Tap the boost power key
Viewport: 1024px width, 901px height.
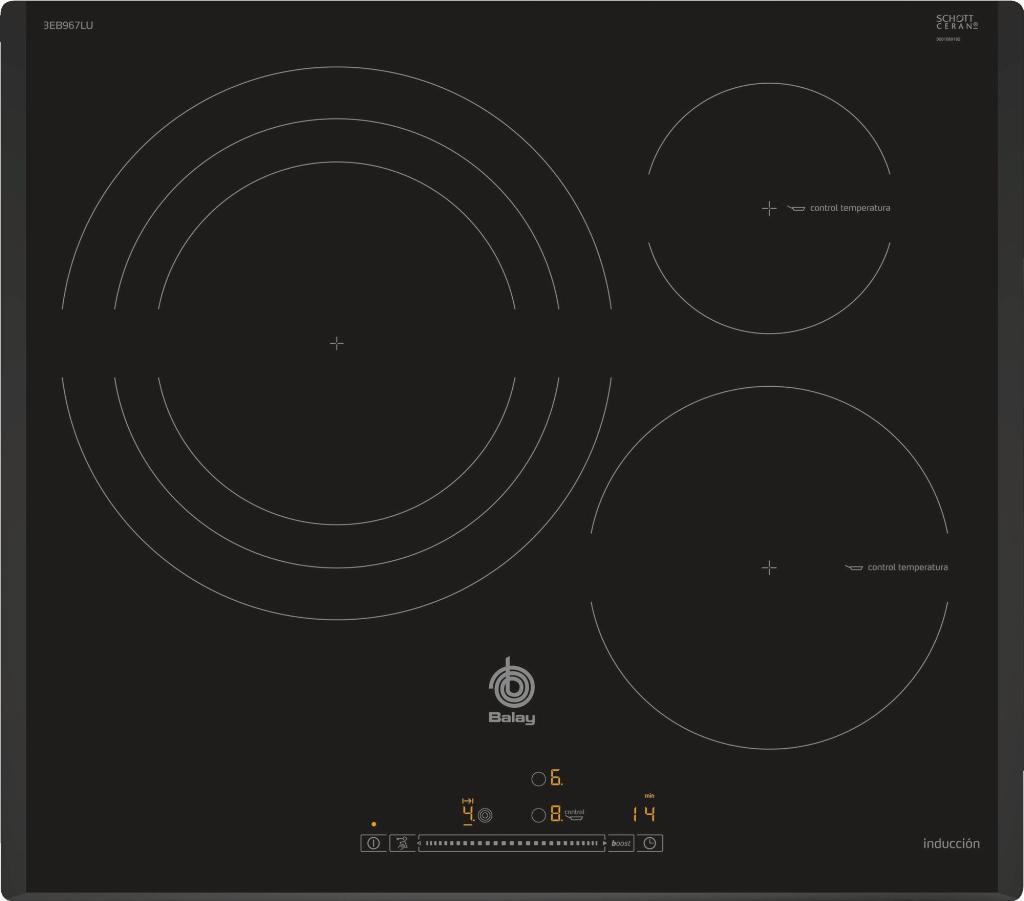point(621,843)
